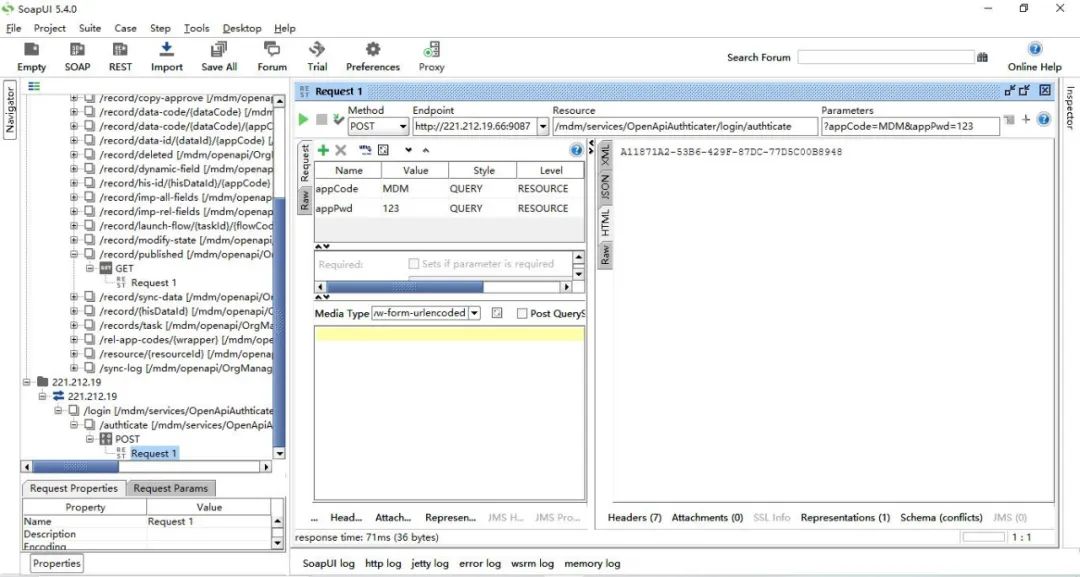Open the SoapUI log panel
This screenshot has height=577, width=1080.
(329, 563)
